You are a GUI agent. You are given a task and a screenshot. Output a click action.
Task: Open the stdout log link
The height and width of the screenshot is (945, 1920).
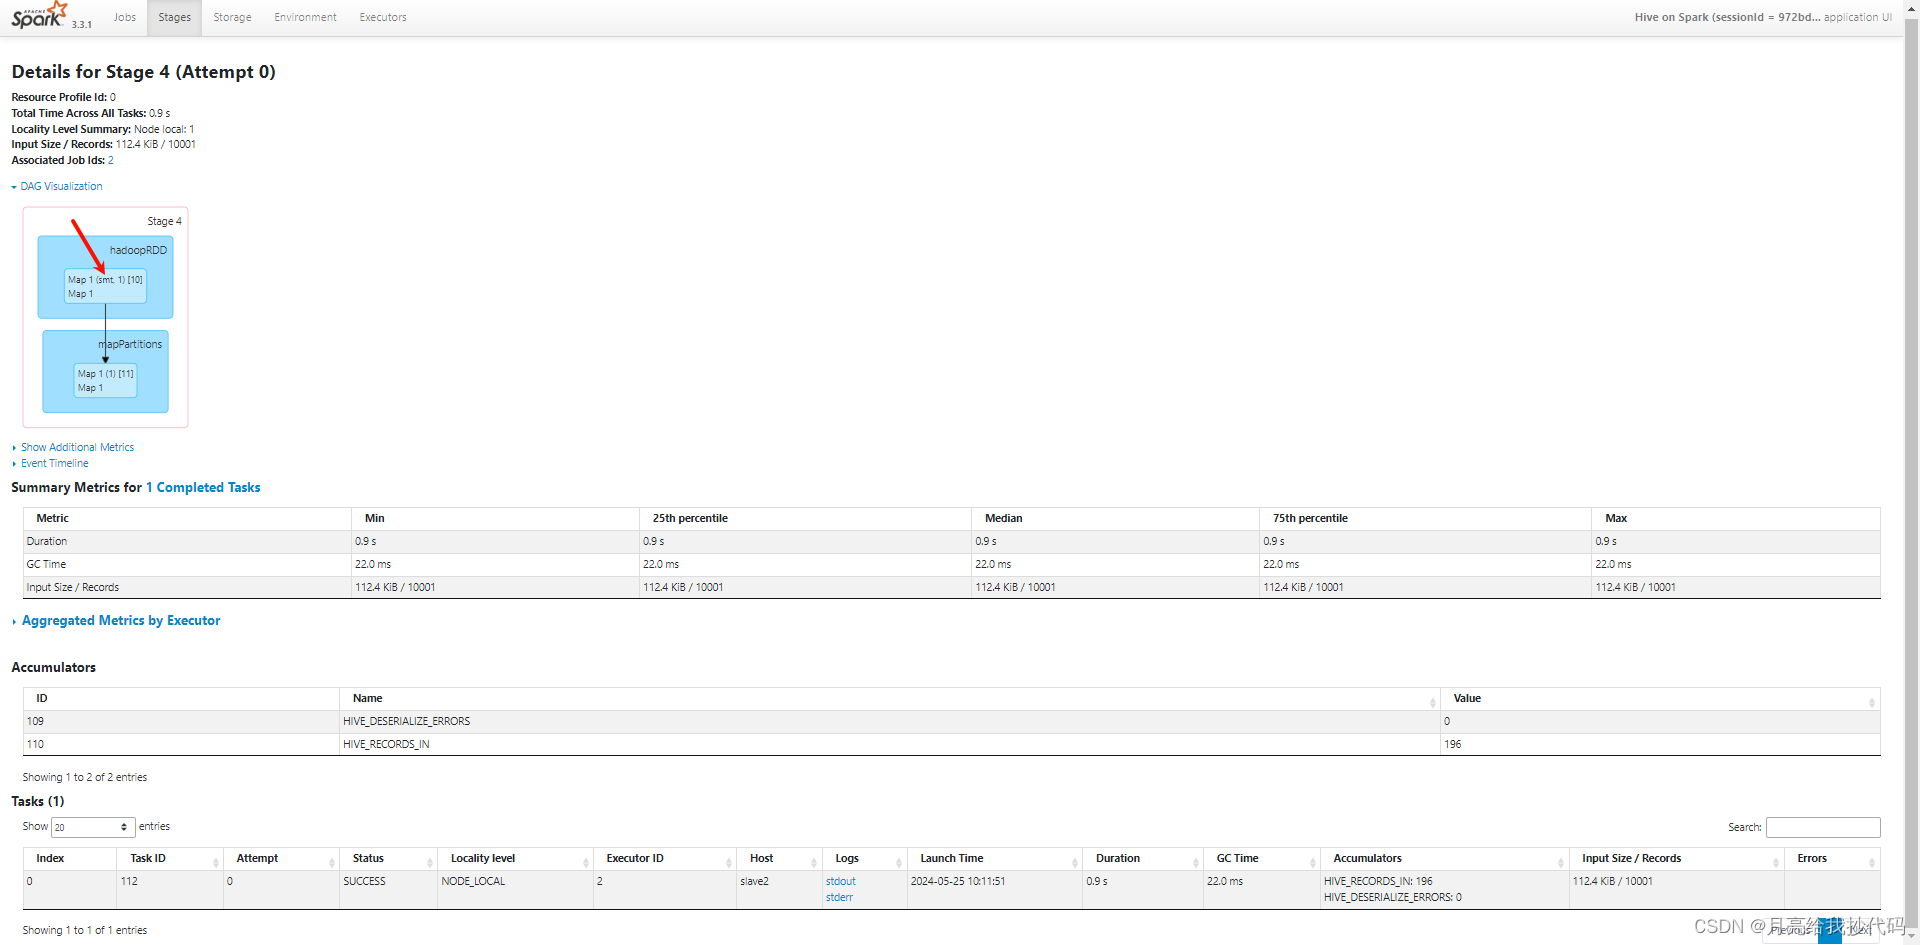(841, 881)
